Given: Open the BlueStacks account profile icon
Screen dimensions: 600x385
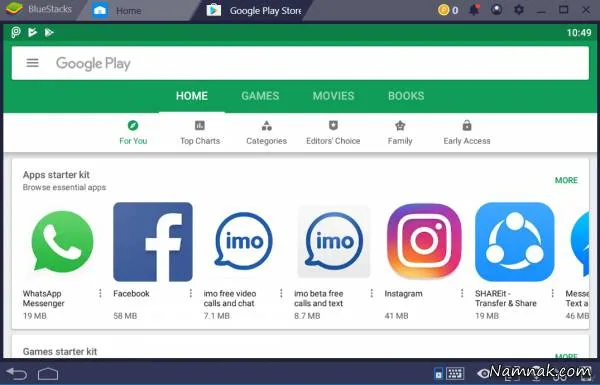Looking at the screenshot, I should [x=497, y=10].
